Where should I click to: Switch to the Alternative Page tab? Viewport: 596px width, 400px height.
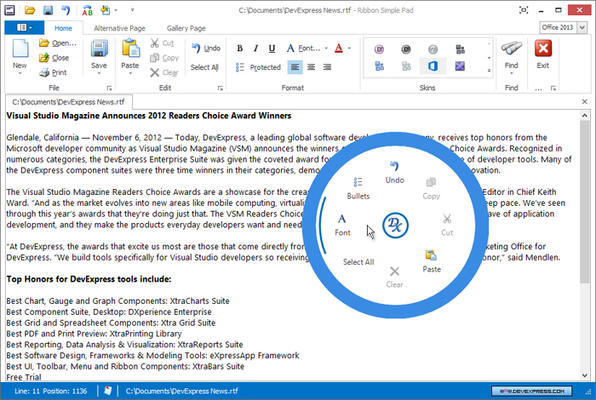coord(119,28)
